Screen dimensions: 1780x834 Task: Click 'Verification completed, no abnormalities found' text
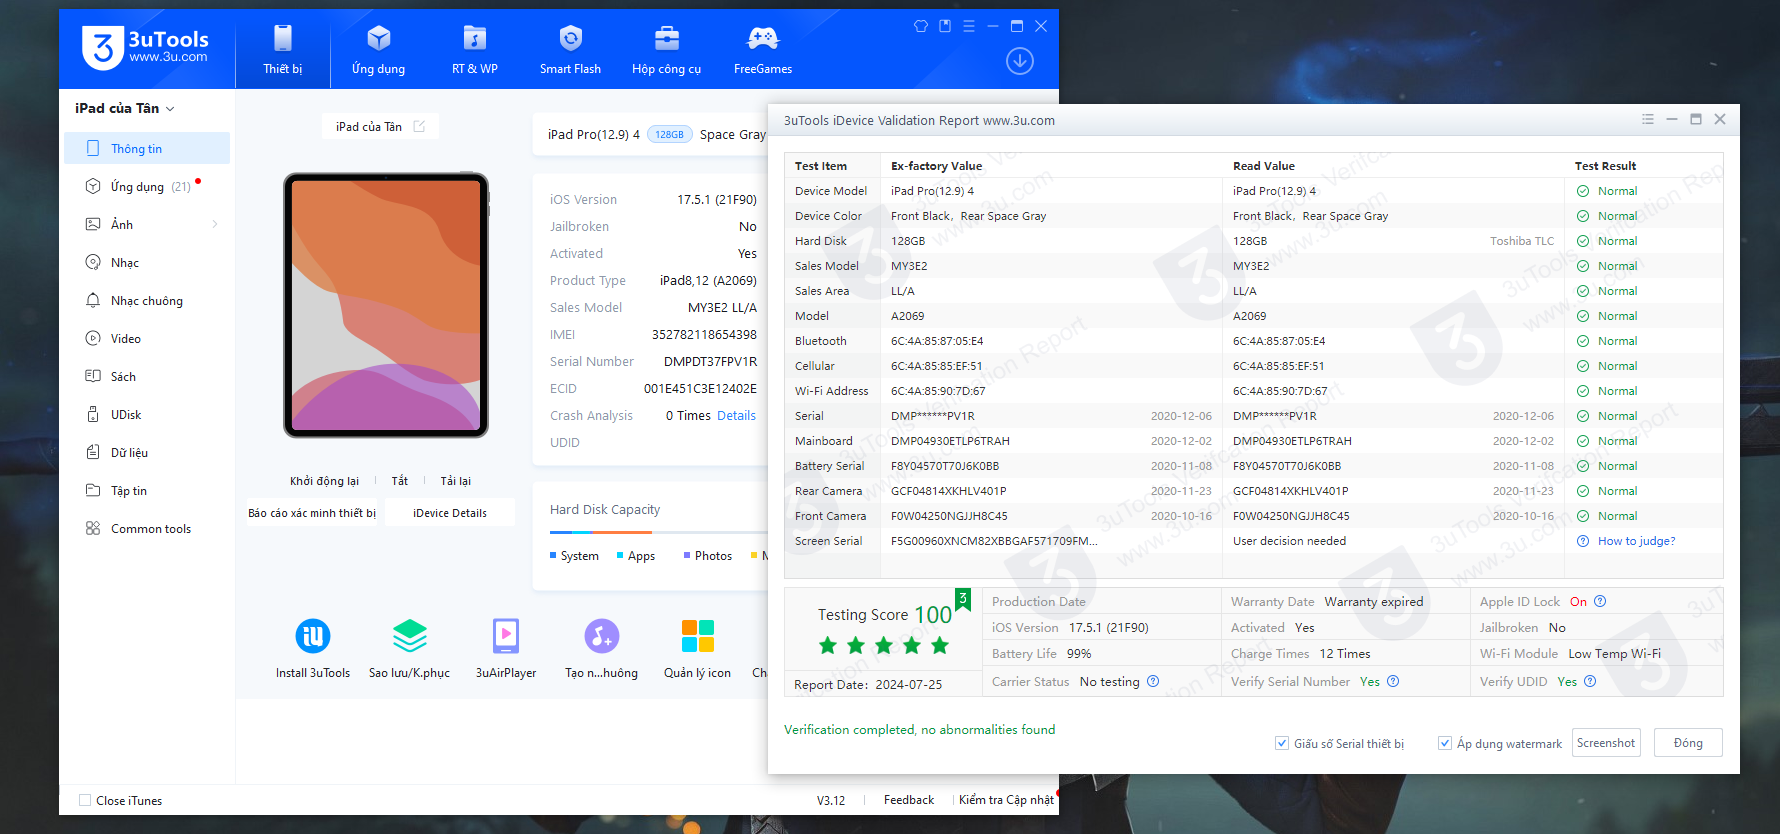919,729
